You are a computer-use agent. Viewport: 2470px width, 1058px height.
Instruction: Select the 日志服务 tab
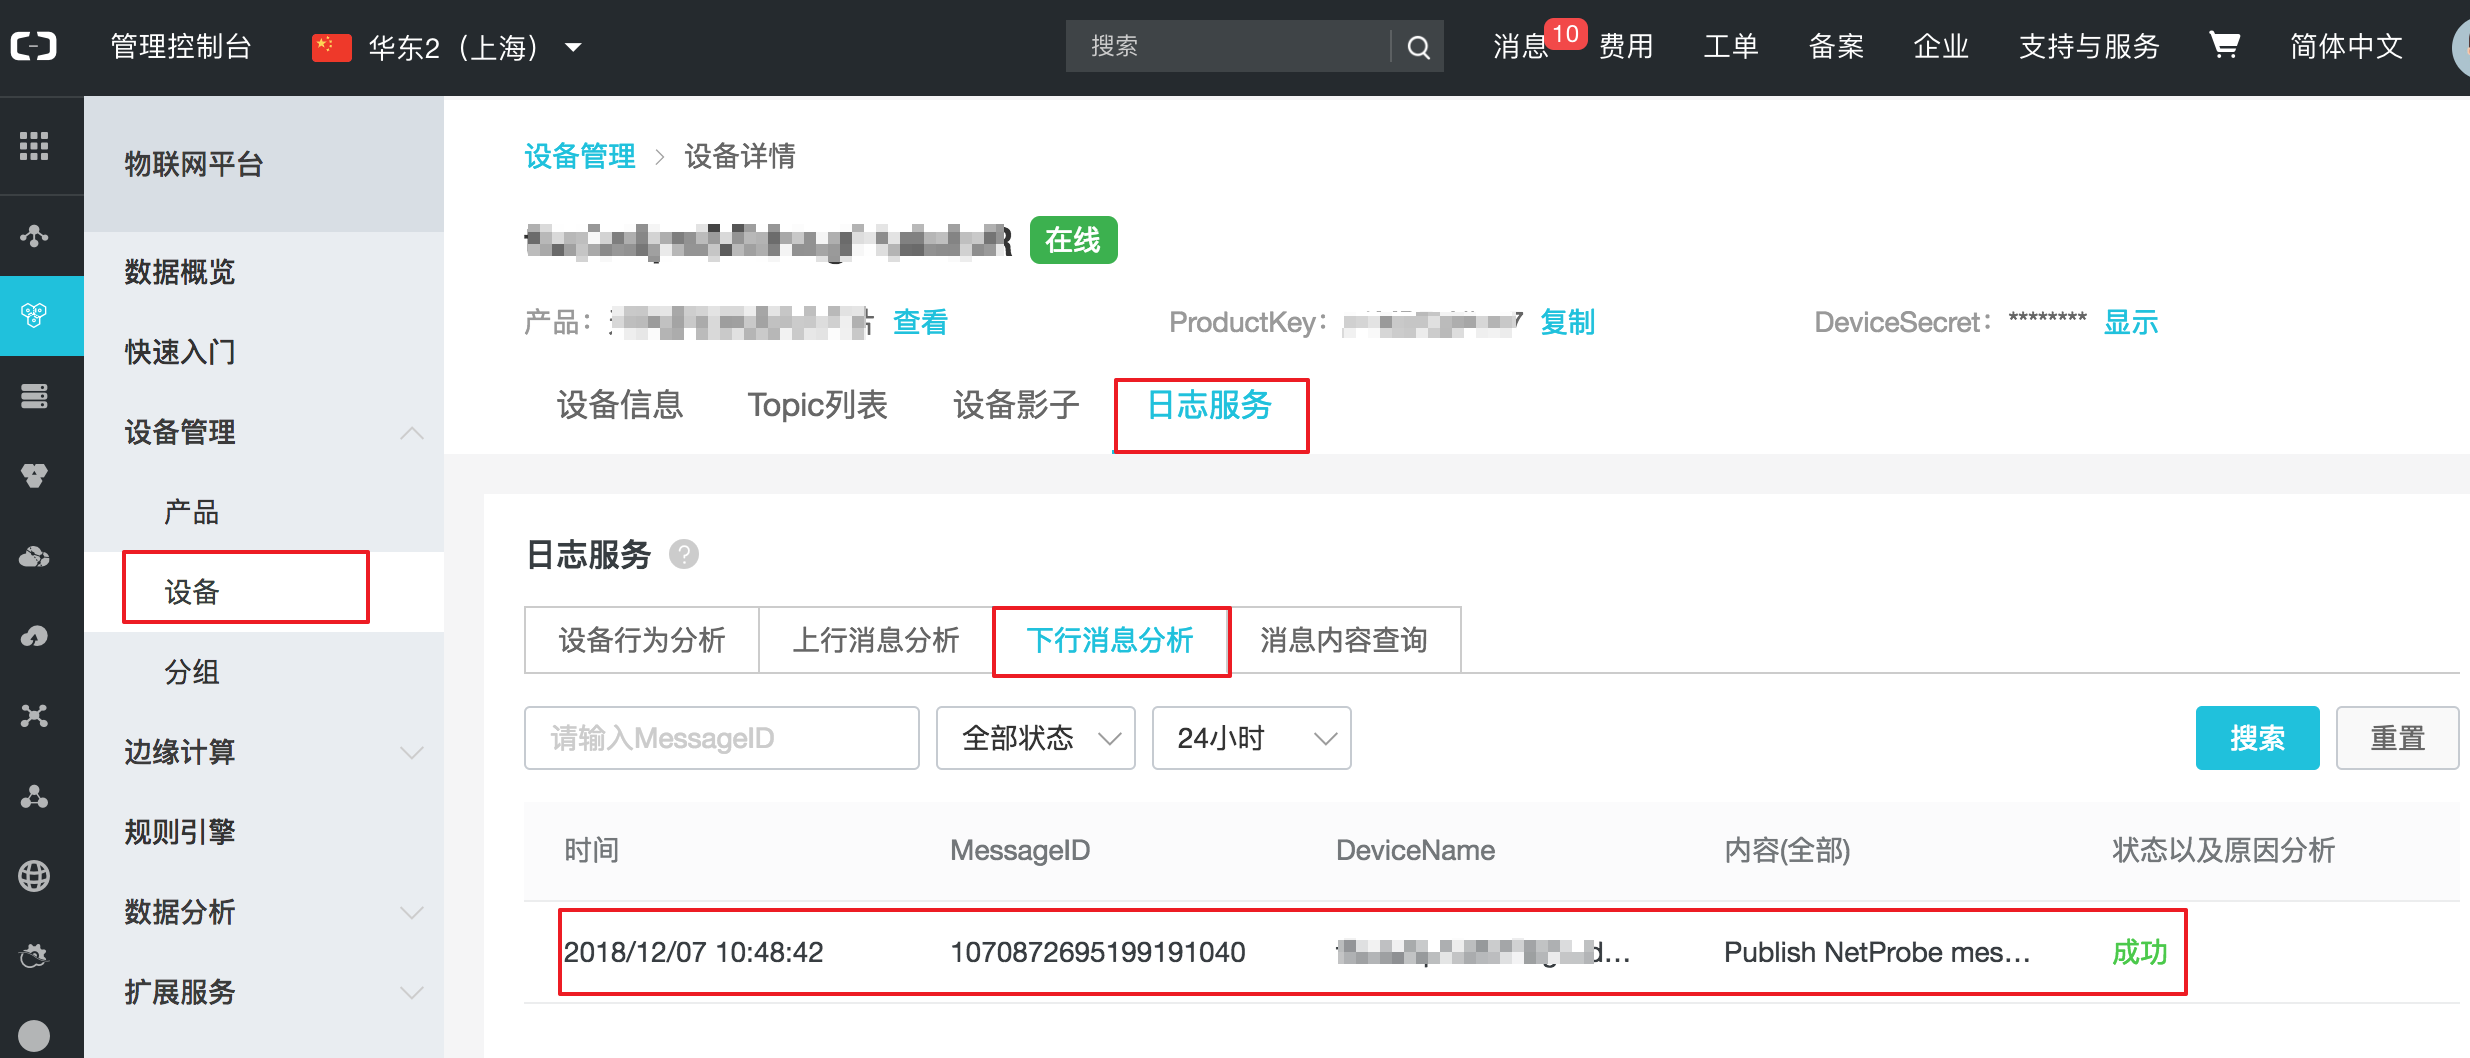coord(1210,405)
